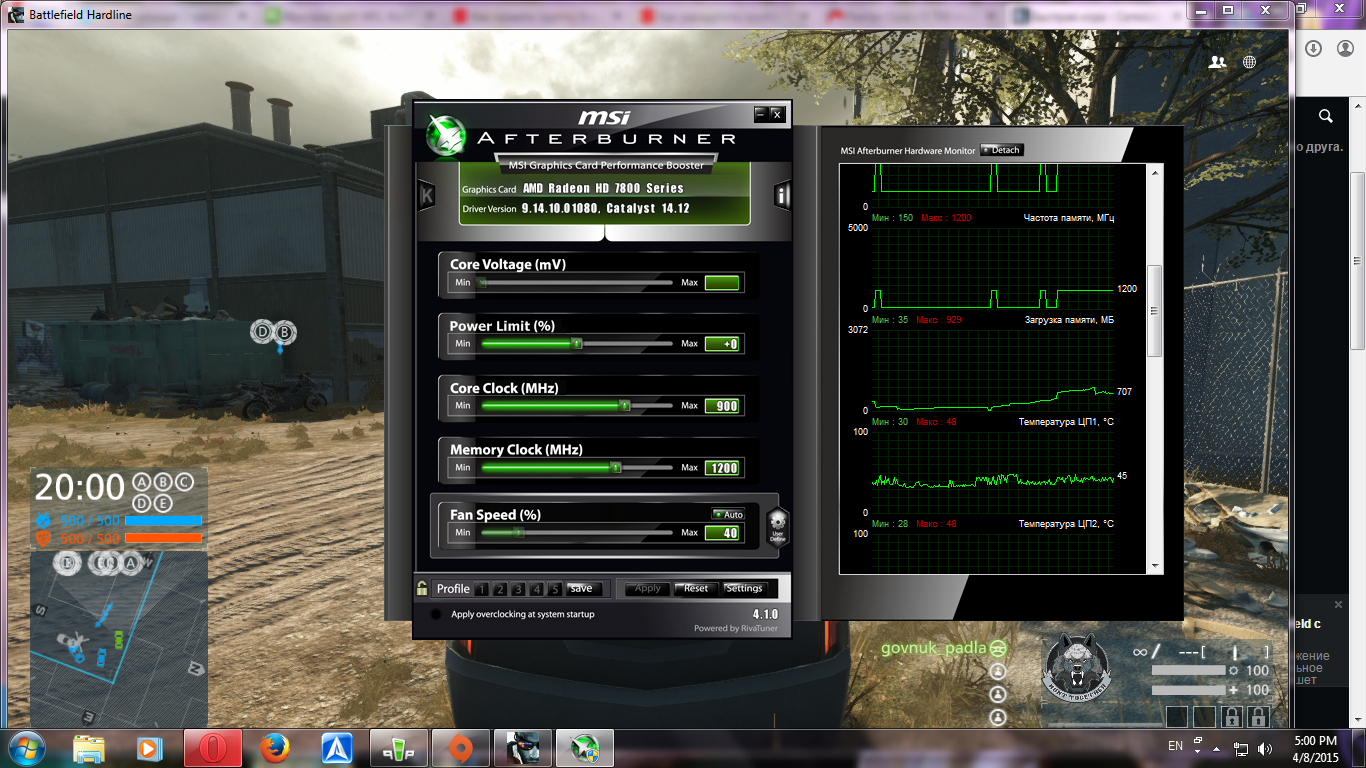
Task: Open the User Define fan gear icon
Action: (x=777, y=525)
